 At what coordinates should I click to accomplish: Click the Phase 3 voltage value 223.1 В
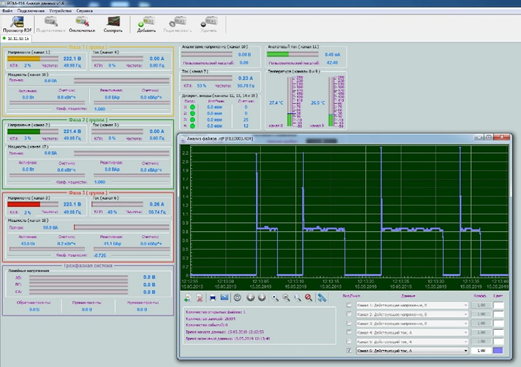72,204
